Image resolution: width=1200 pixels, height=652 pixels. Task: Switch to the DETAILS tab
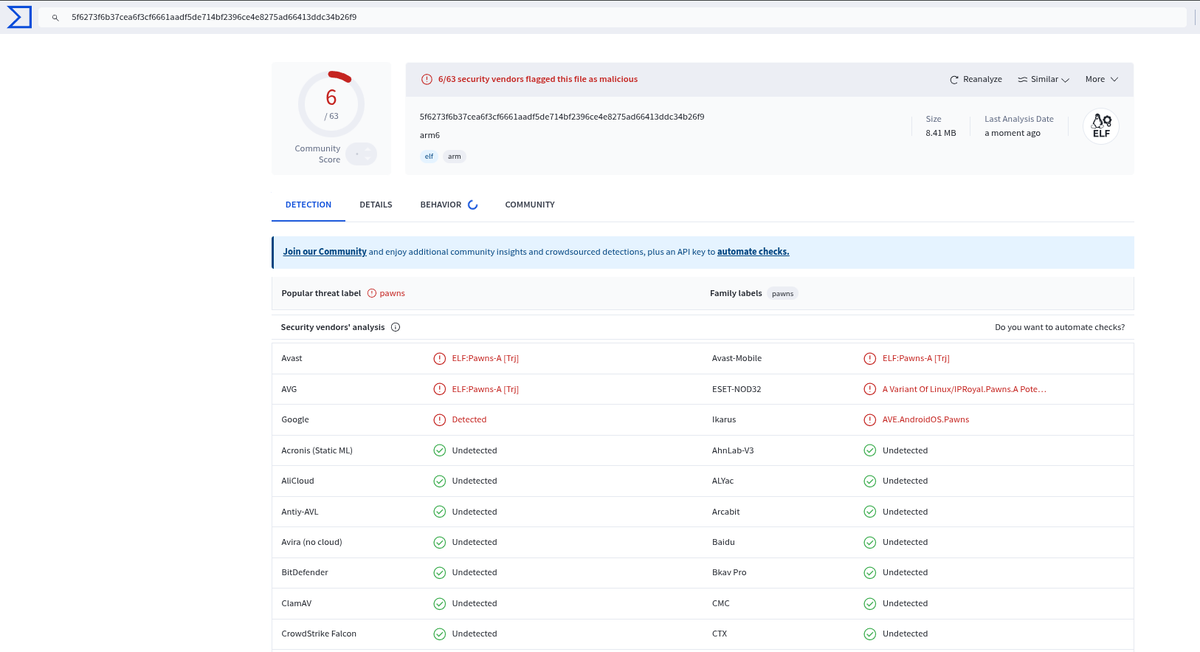point(376,204)
